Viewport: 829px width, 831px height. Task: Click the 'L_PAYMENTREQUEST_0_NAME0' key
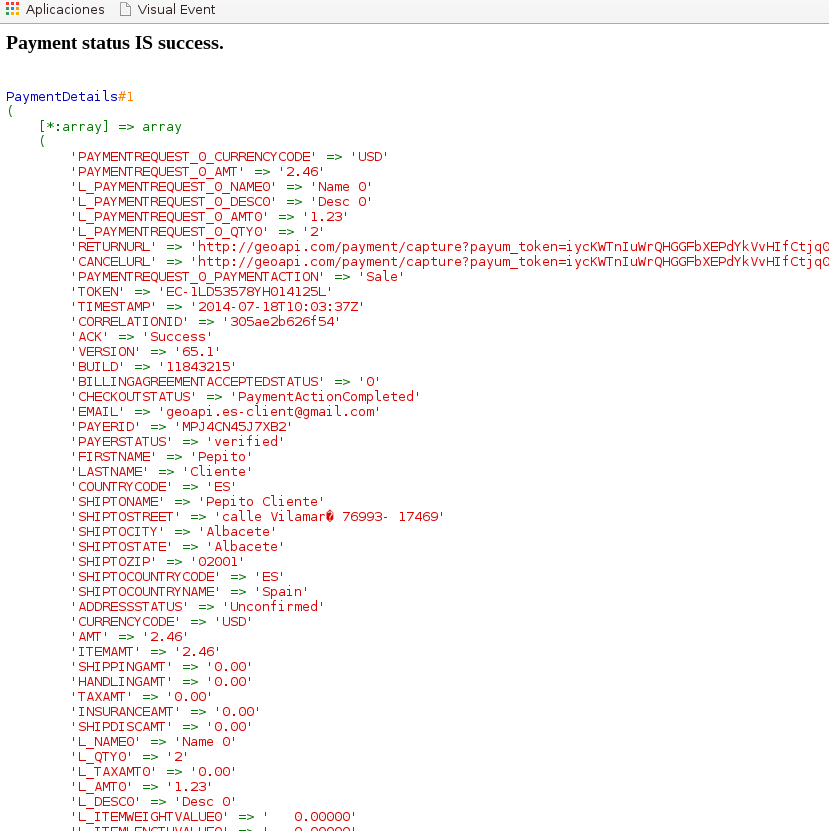(x=173, y=187)
